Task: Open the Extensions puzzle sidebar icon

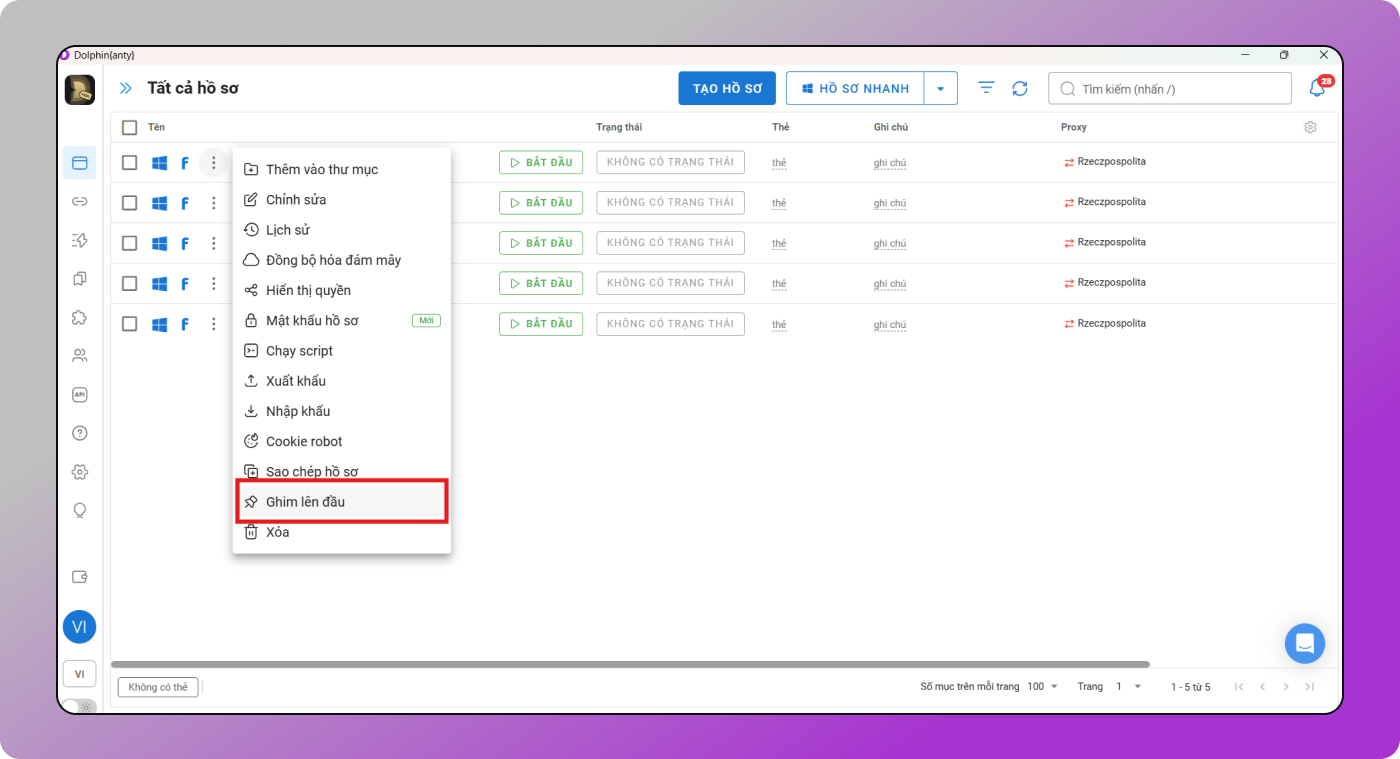Action: tap(80, 317)
